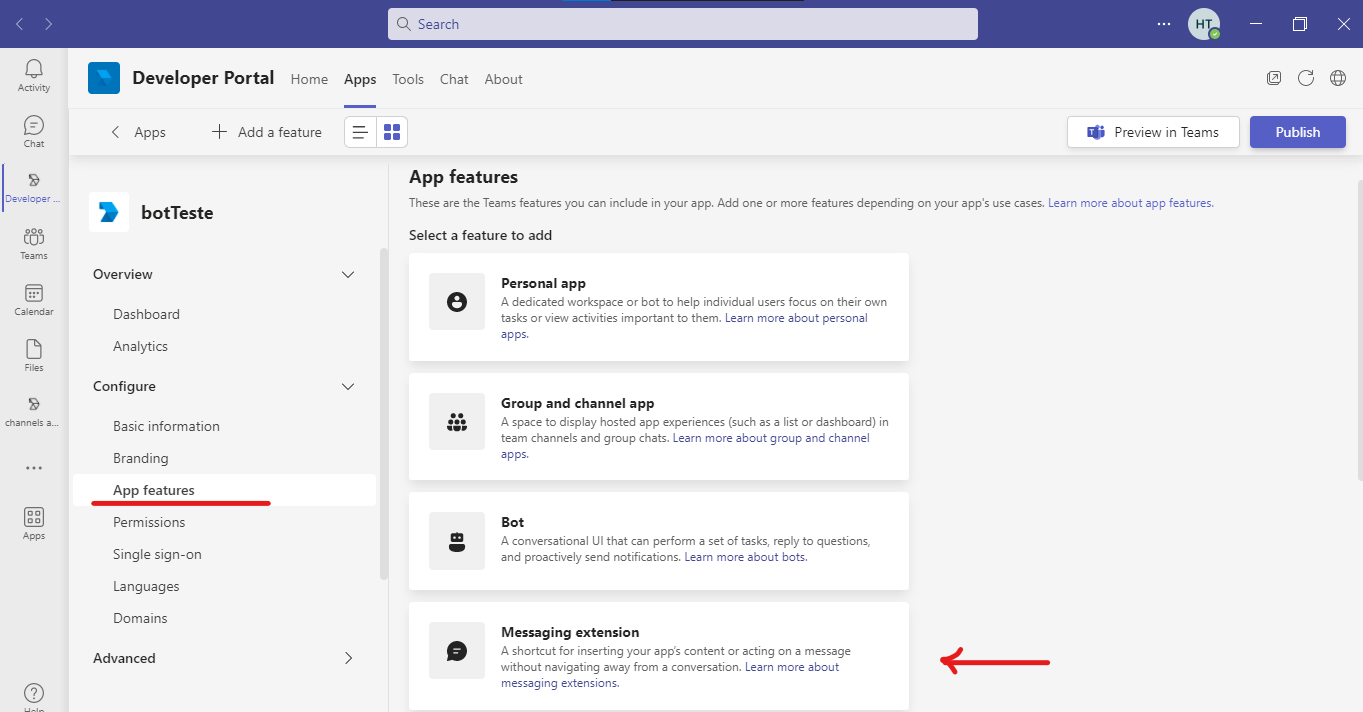Screen dimensions: 1363x712
Task: Click the refresh icon in header
Action: (1305, 78)
